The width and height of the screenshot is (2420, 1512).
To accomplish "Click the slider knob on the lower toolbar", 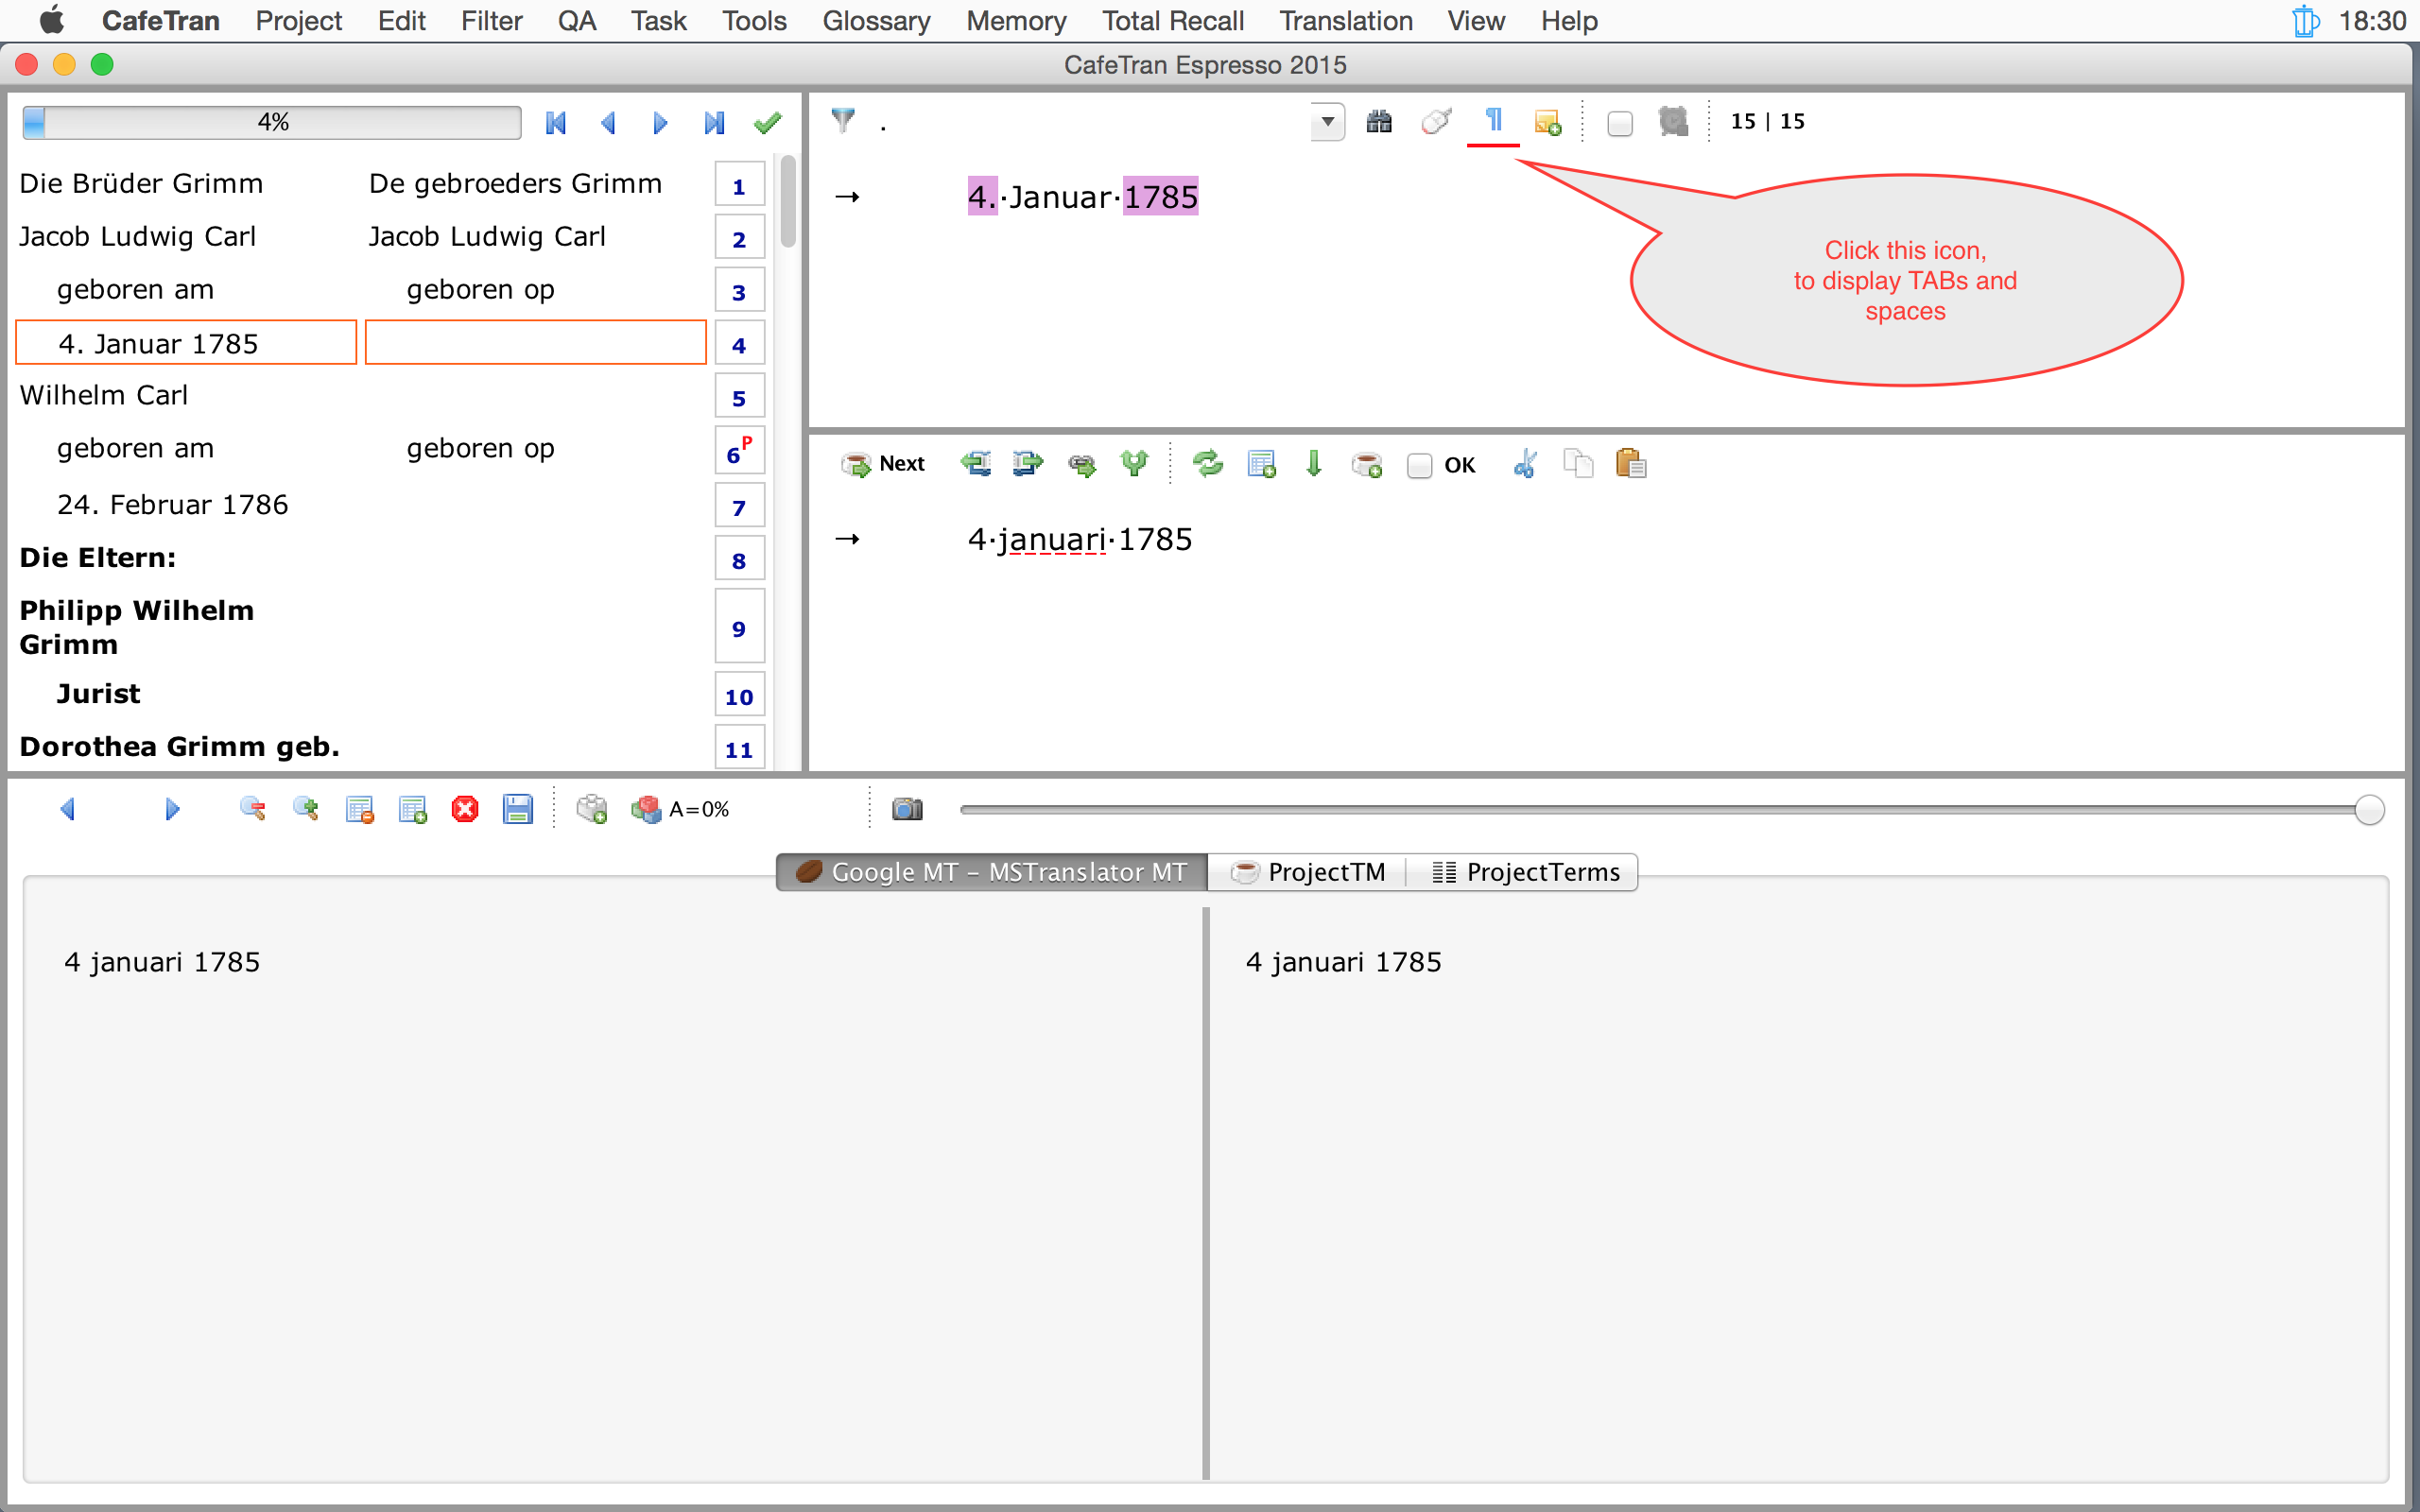I will point(2368,809).
